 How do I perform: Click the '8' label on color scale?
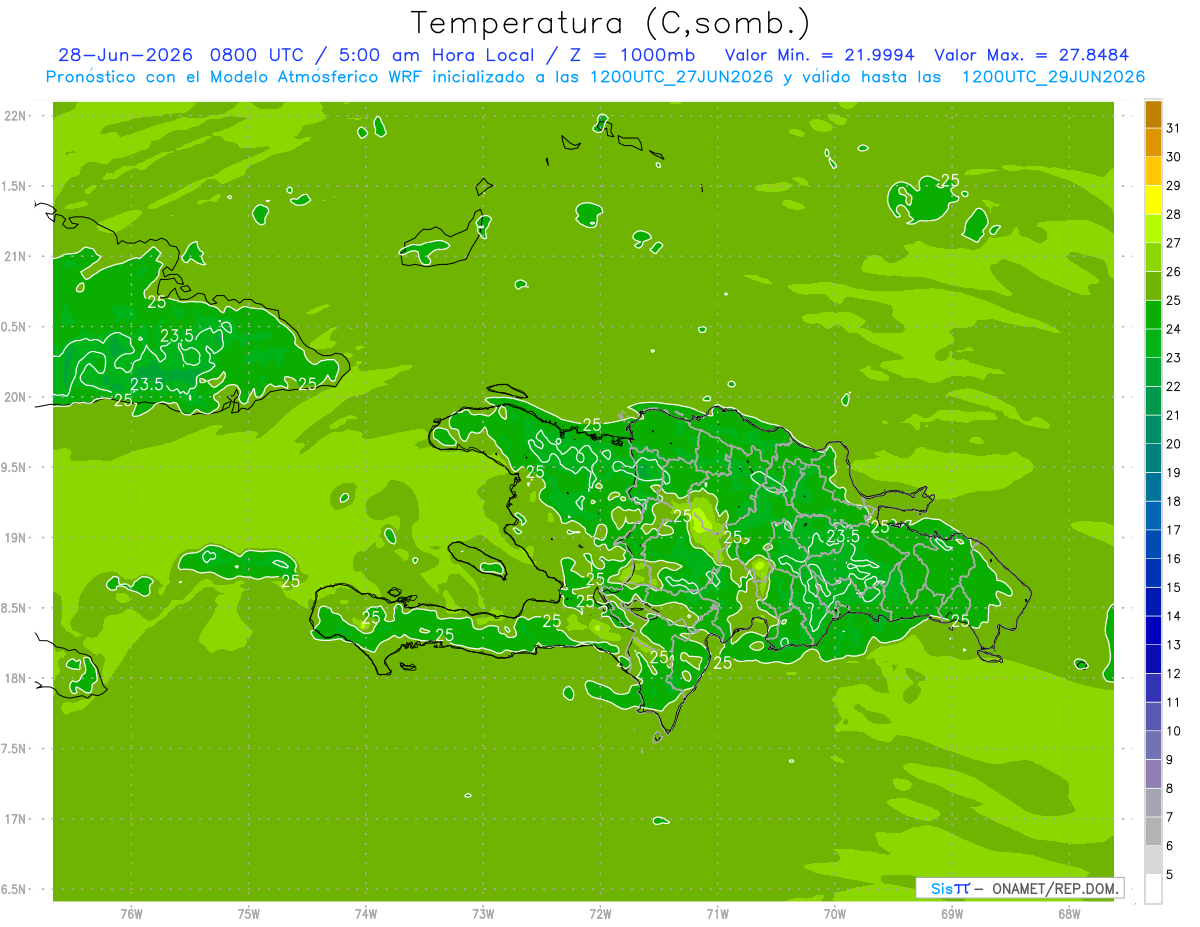1170,789
